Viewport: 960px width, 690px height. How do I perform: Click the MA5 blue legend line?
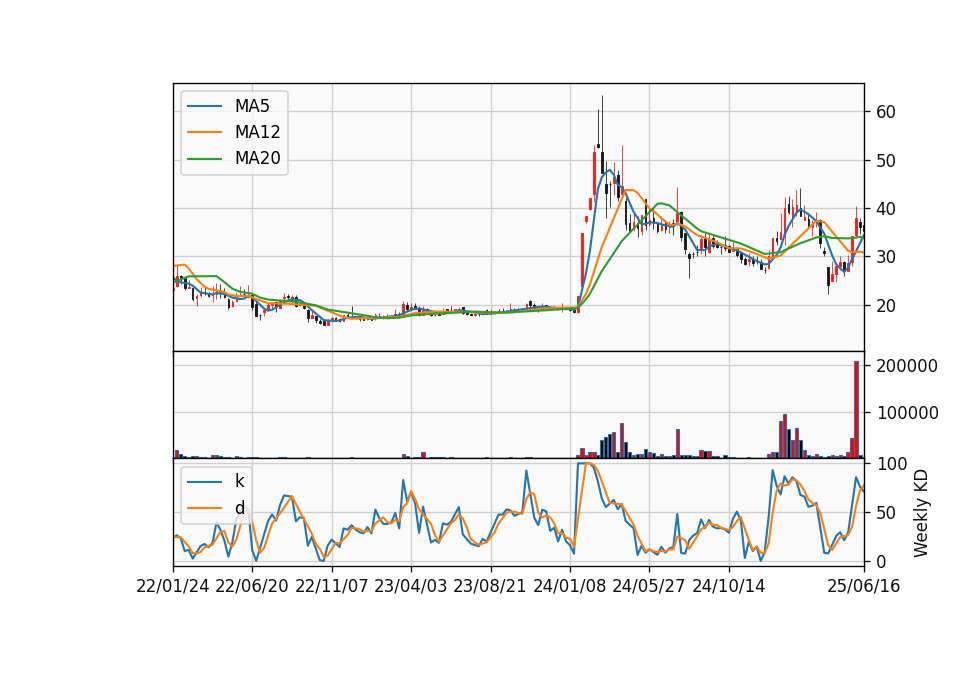tap(204, 106)
